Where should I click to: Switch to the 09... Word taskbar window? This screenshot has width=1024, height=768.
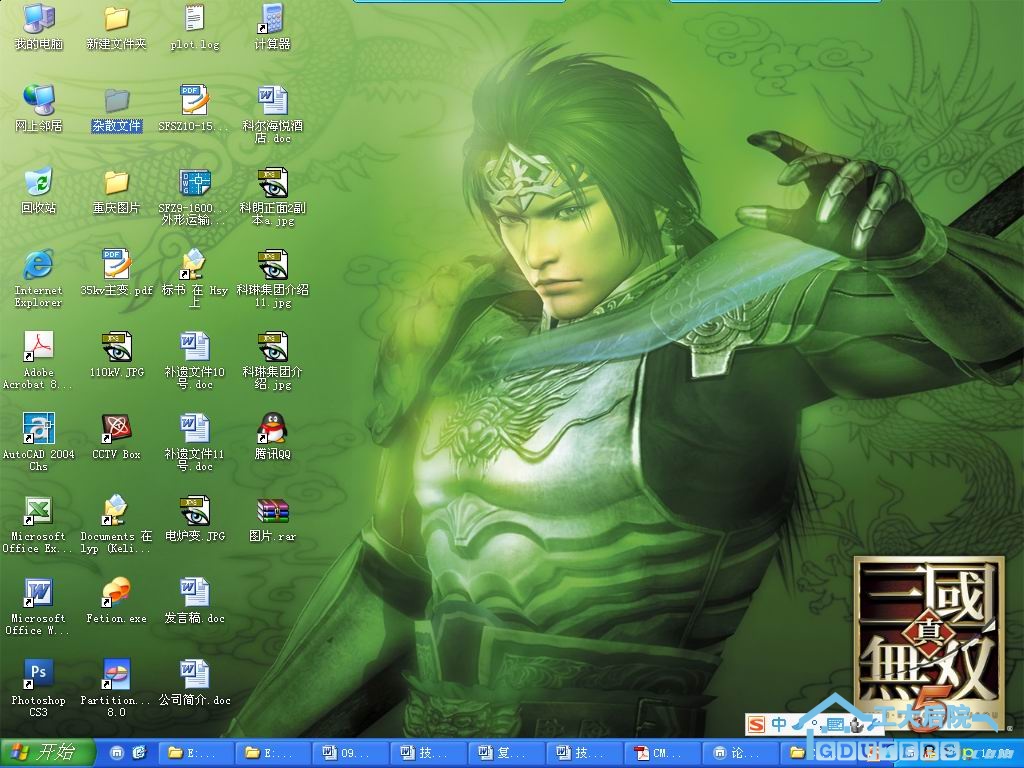pyautogui.click(x=348, y=752)
